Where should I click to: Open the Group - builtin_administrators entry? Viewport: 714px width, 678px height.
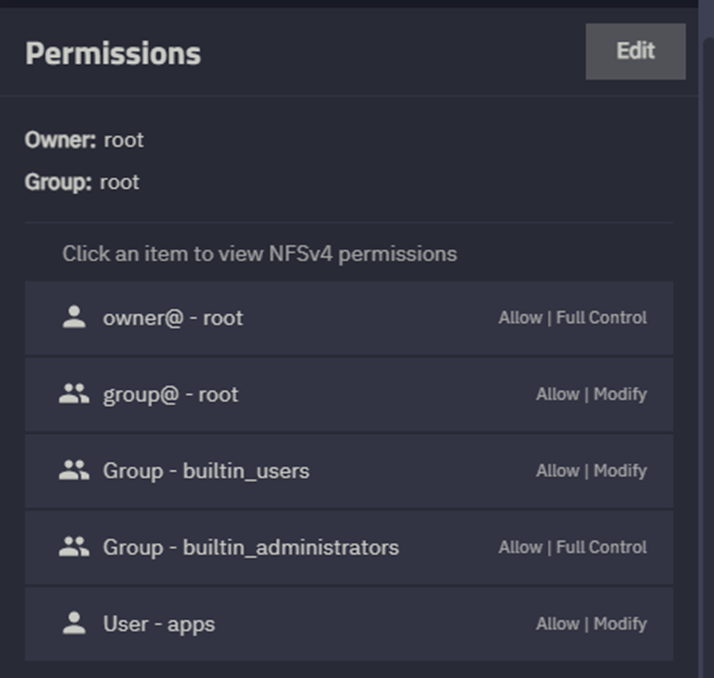[349, 547]
